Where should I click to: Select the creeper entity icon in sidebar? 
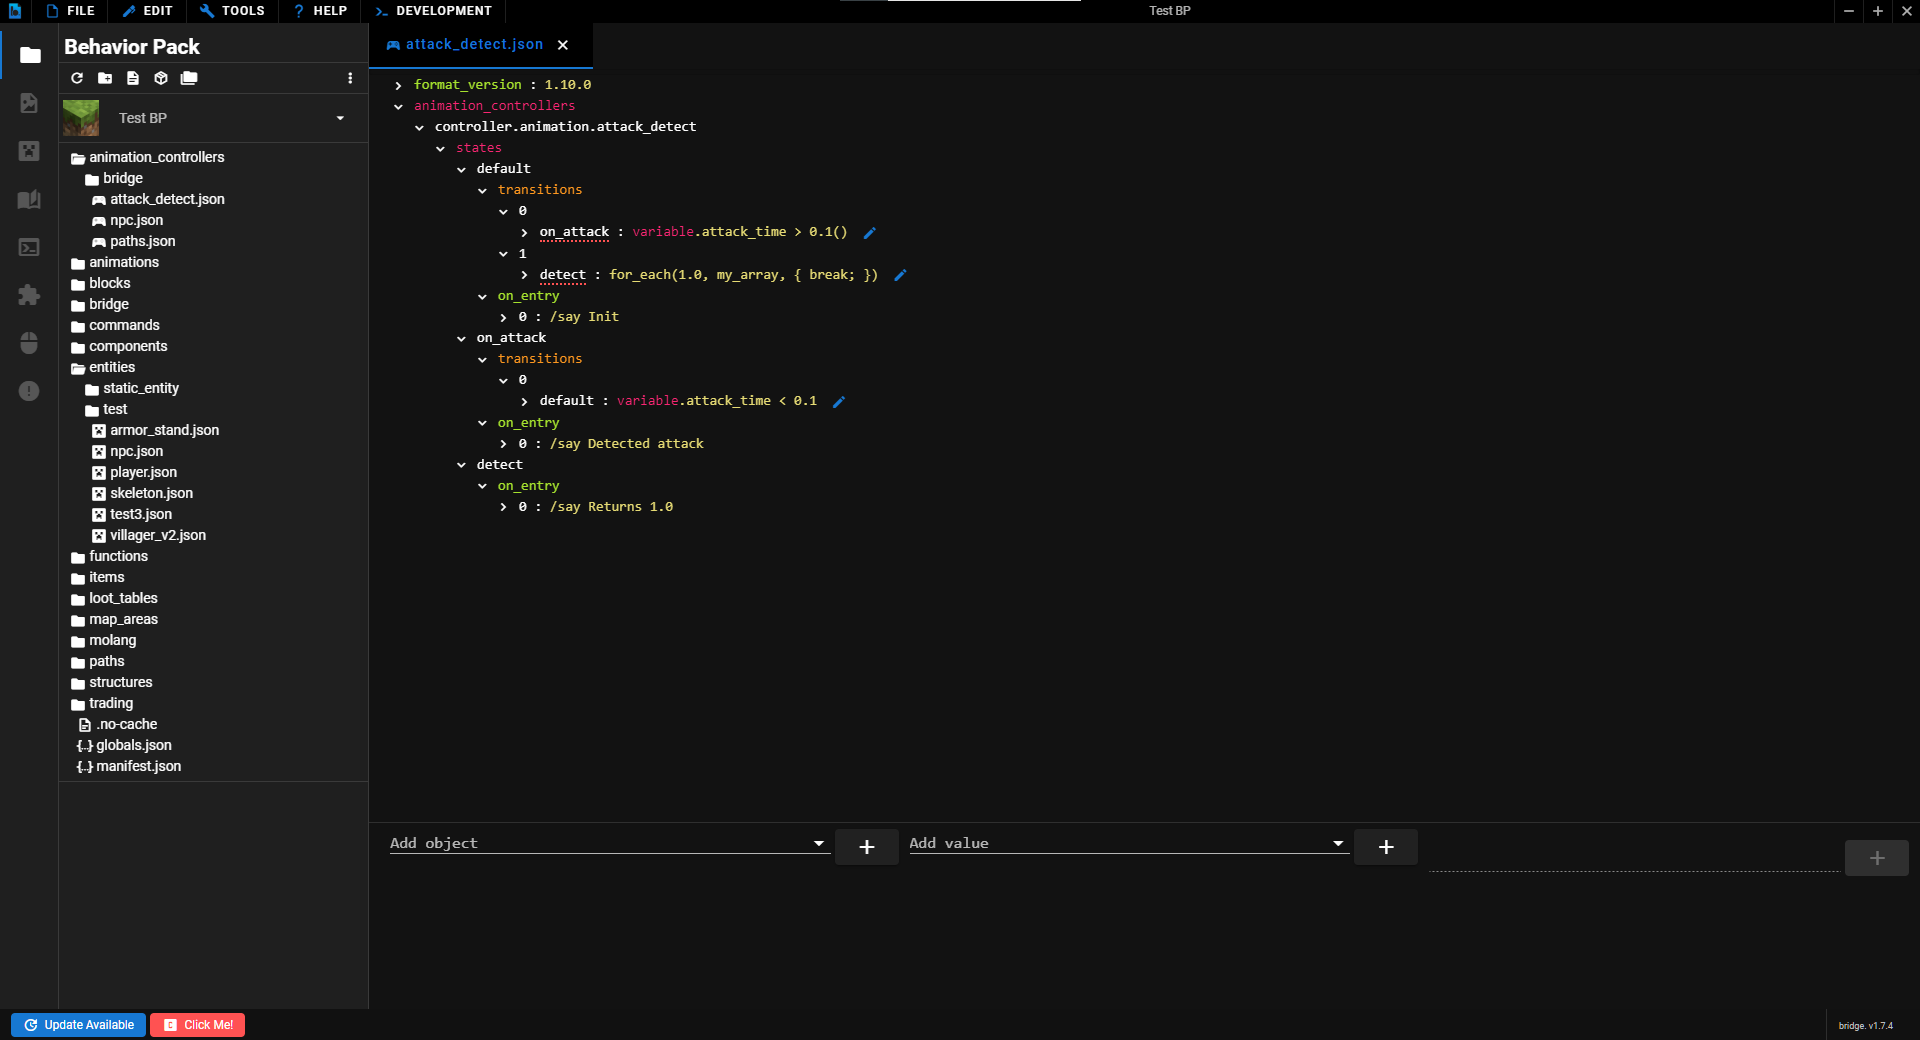(x=29, y=151)
